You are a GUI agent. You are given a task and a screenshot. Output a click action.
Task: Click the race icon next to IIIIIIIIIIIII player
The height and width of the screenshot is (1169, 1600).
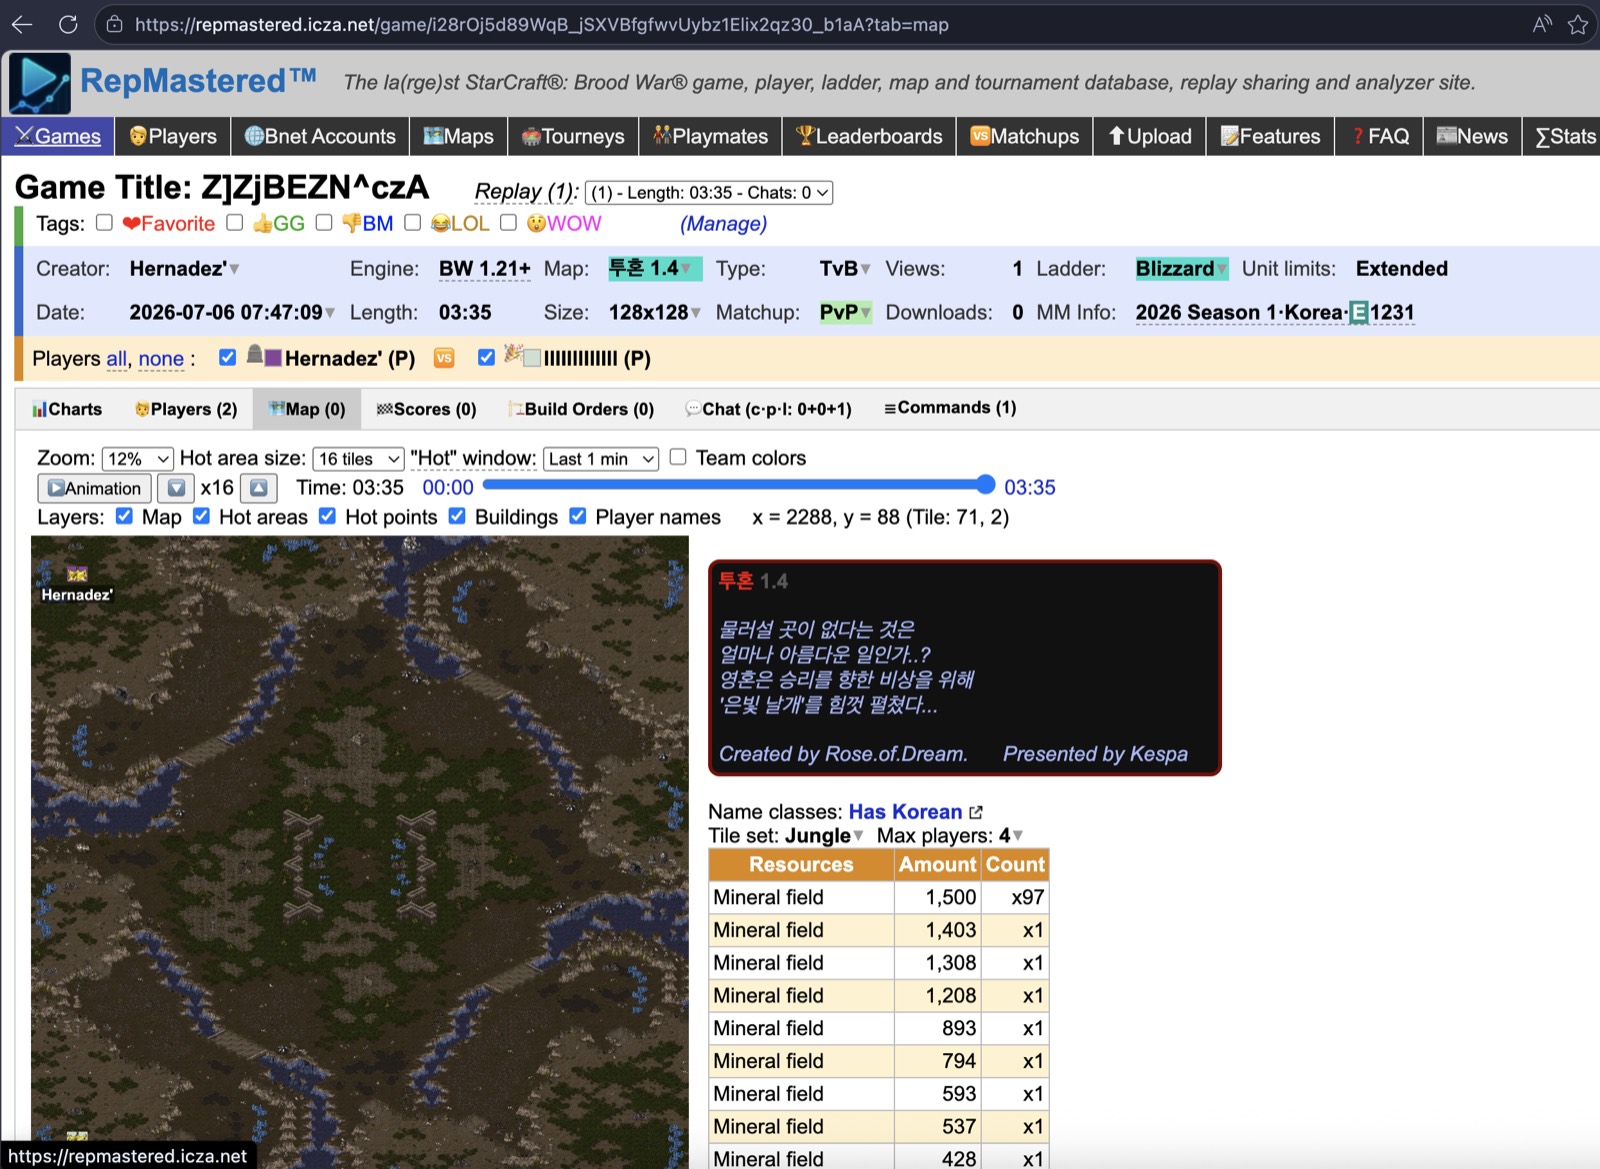[513, 354]
